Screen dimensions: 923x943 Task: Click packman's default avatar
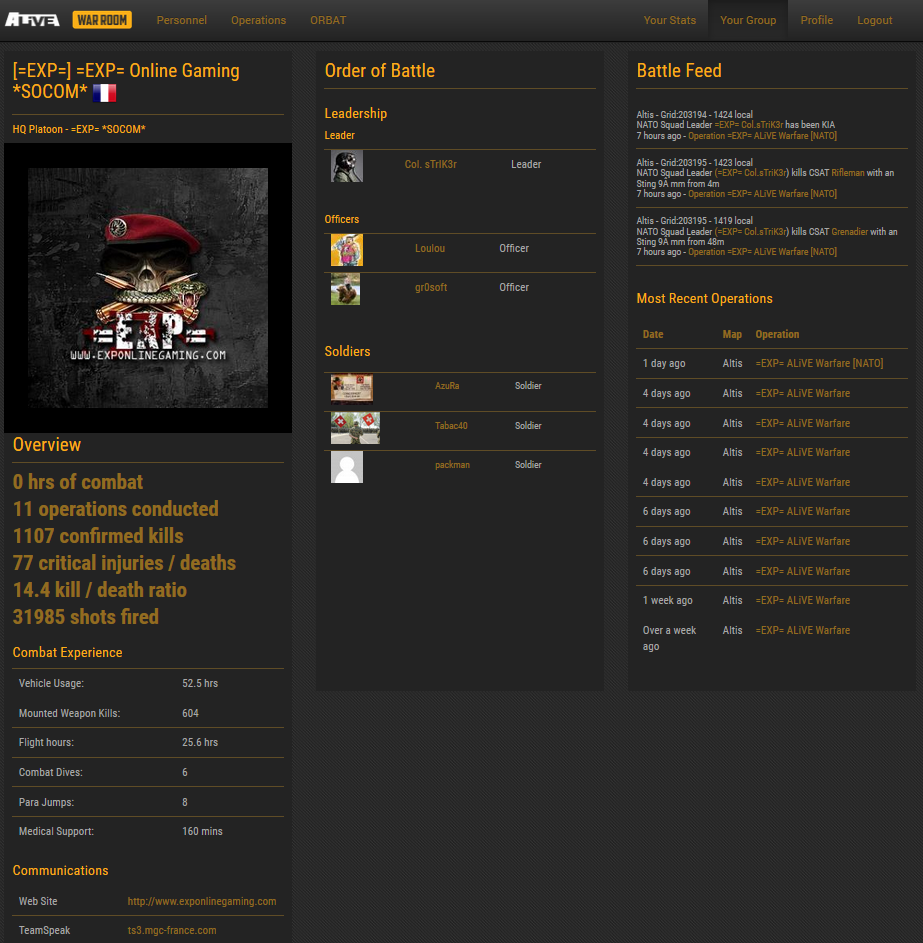347,467
